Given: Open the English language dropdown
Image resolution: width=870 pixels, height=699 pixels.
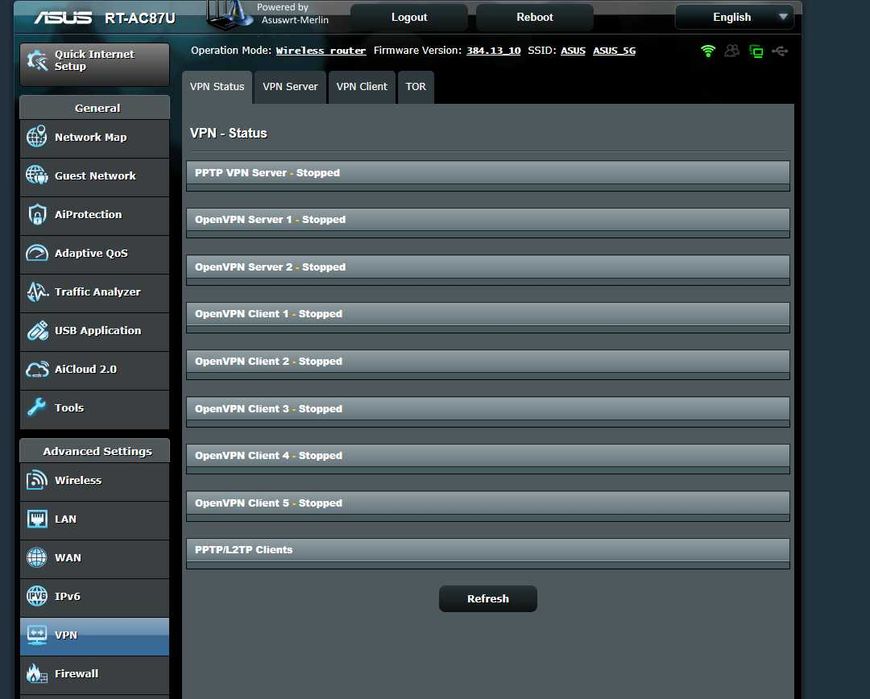Looking at the screenshot, I should tap(734, 17).
